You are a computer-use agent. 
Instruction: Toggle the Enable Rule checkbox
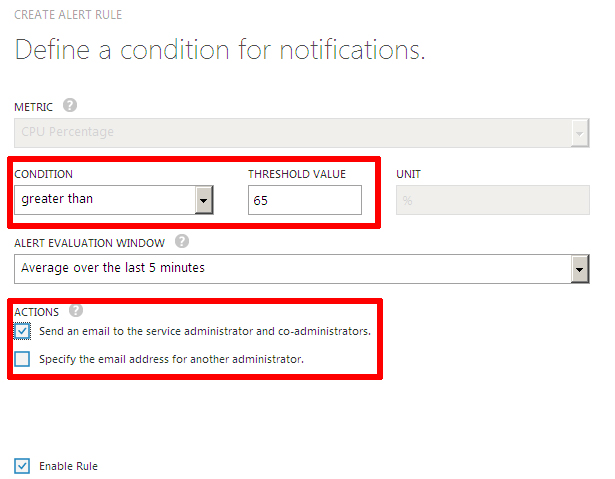[x=22, y=466]
